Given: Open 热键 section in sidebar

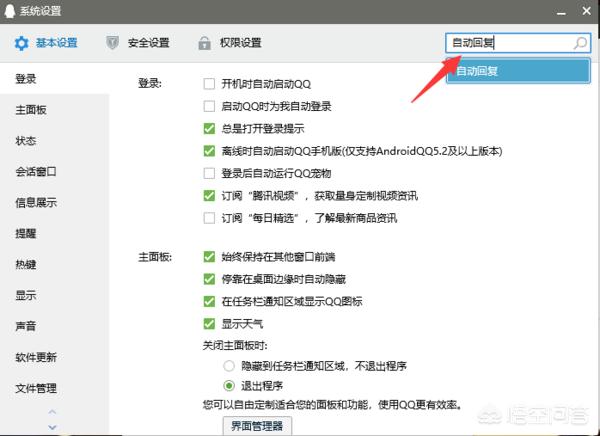Looking at the screenshot, I should tap(26, 265).
